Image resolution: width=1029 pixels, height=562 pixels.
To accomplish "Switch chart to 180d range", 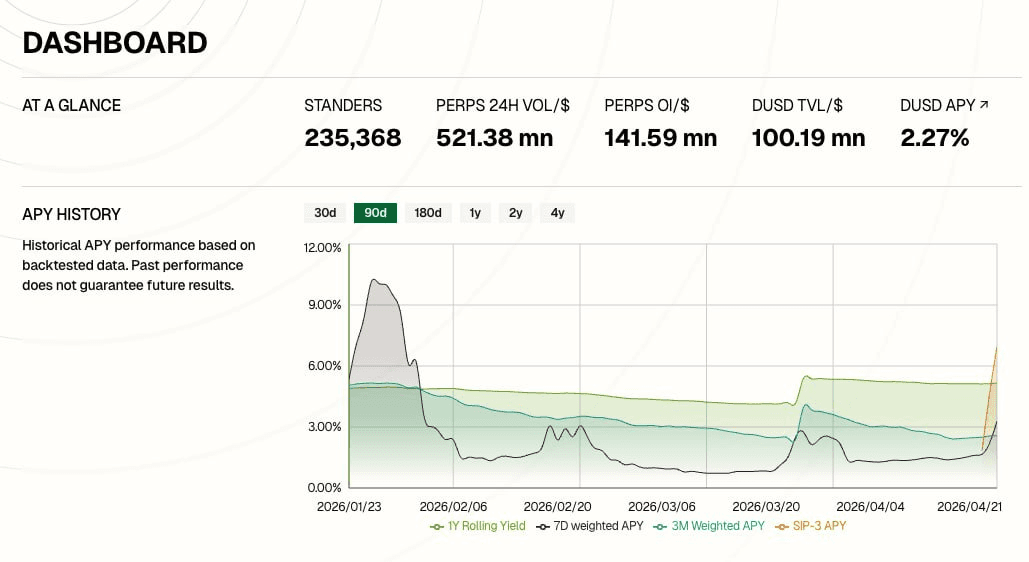I will point(428,213).
